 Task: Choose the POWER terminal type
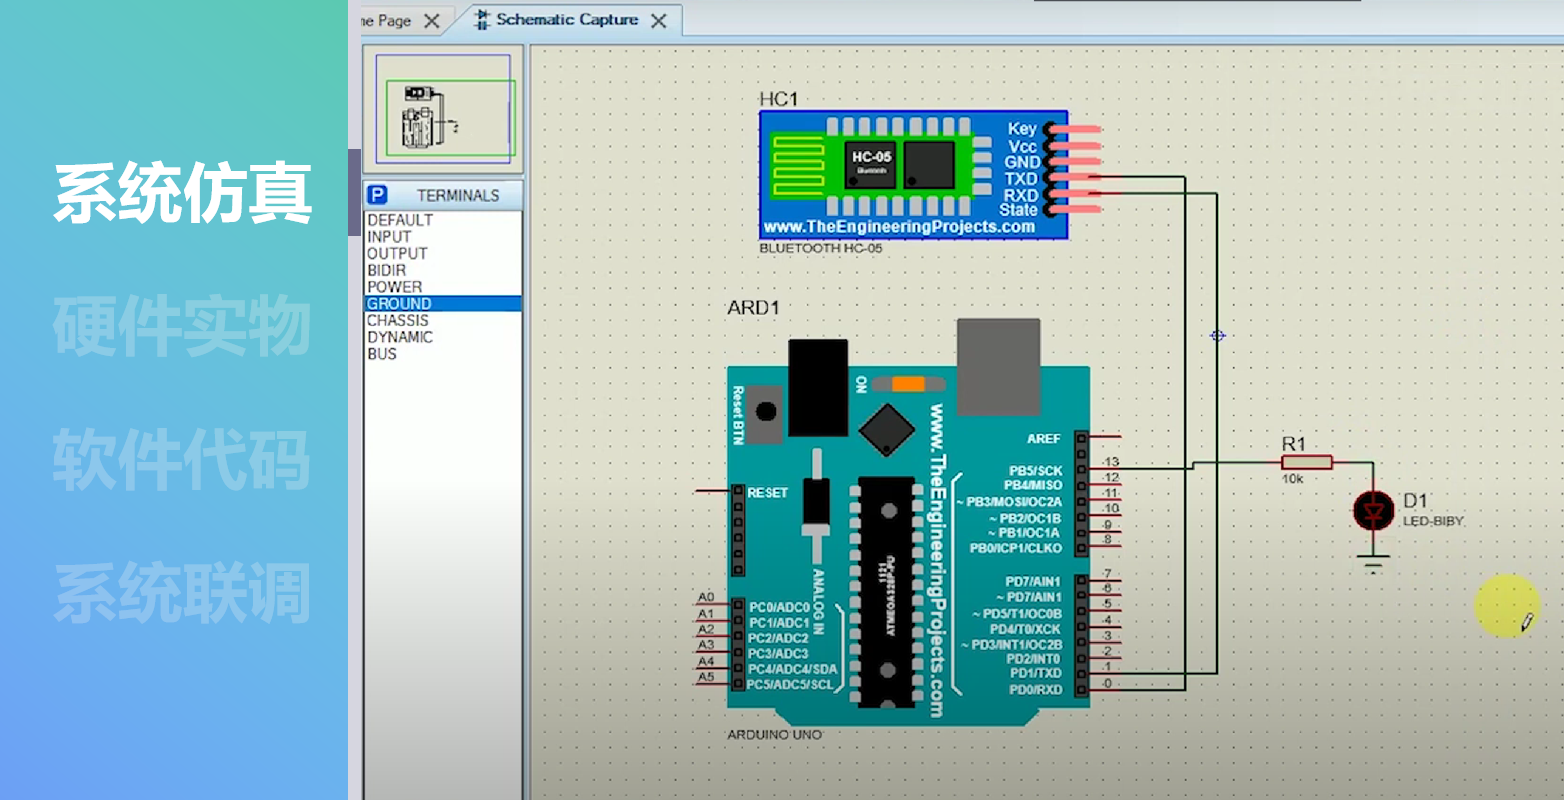394,287
